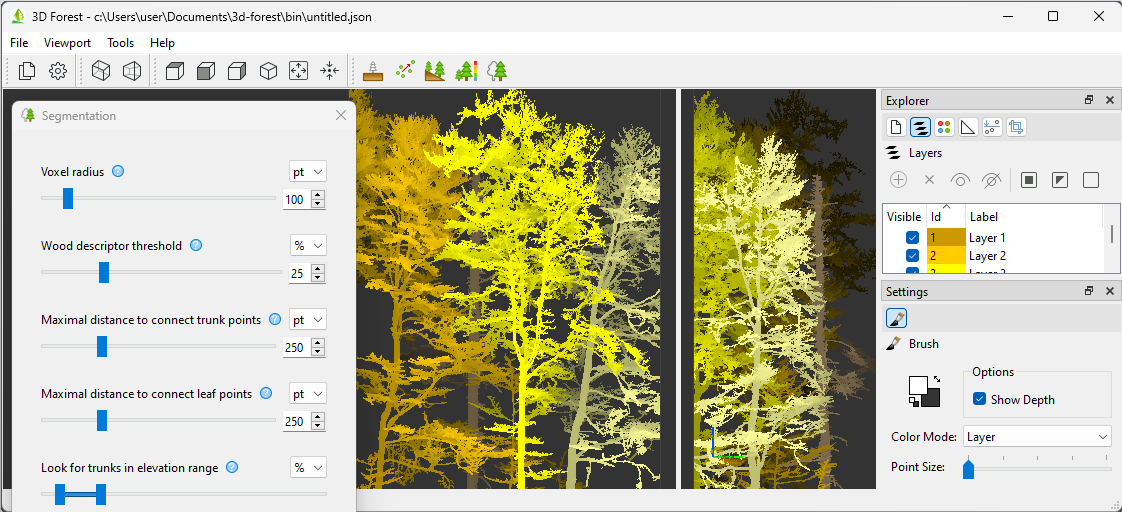Click the Point Size slider handle
The width and height of the screenshot is (1122, 512).
pyautogui.click(x=968, y=468)
